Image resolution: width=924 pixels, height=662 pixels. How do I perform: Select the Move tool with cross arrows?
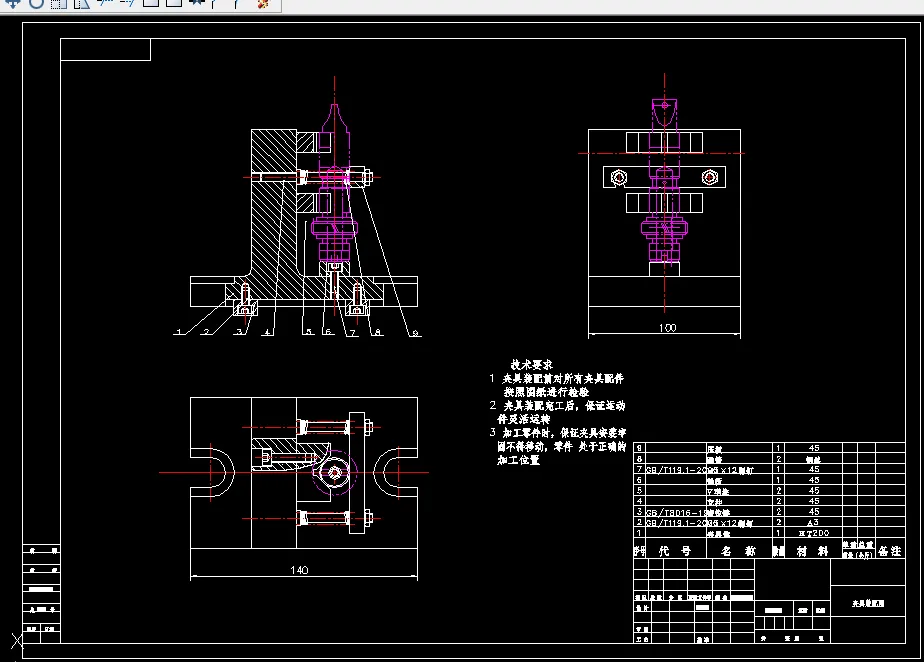[x=12, y=4]
